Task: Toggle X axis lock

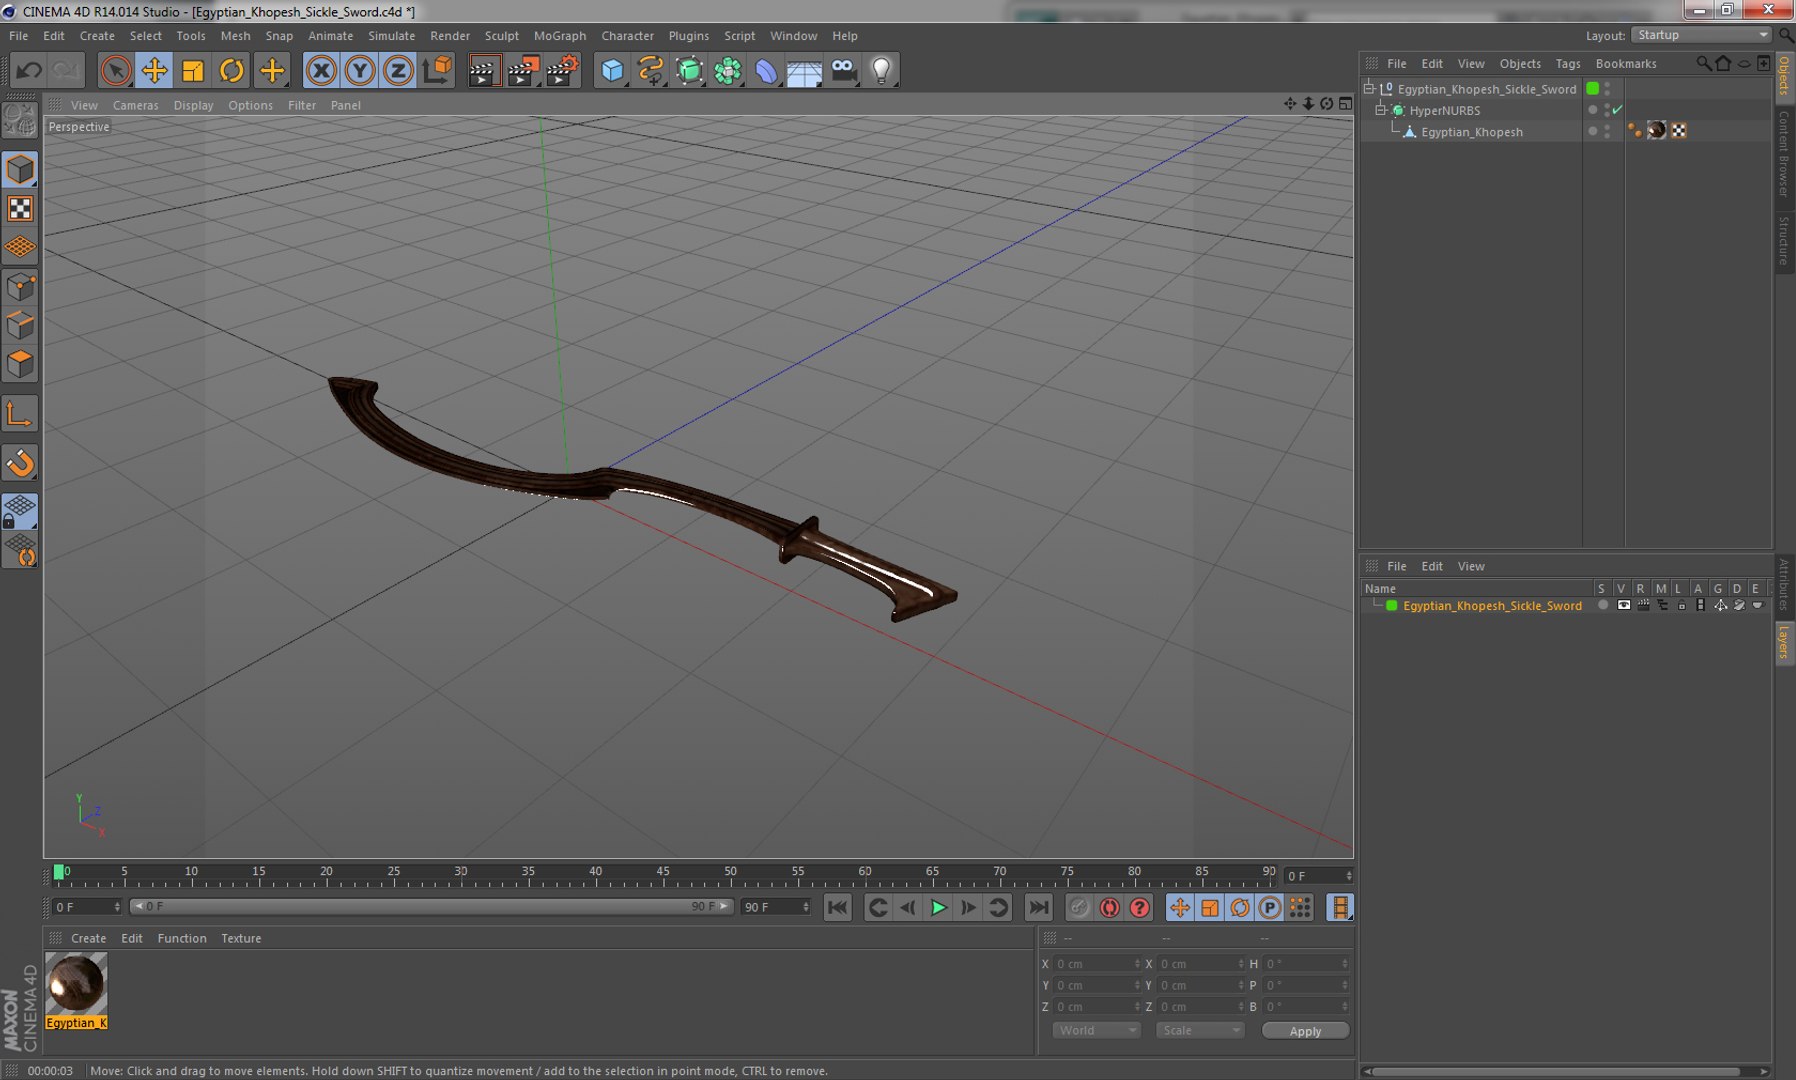Action: click(x=320, y=70)
